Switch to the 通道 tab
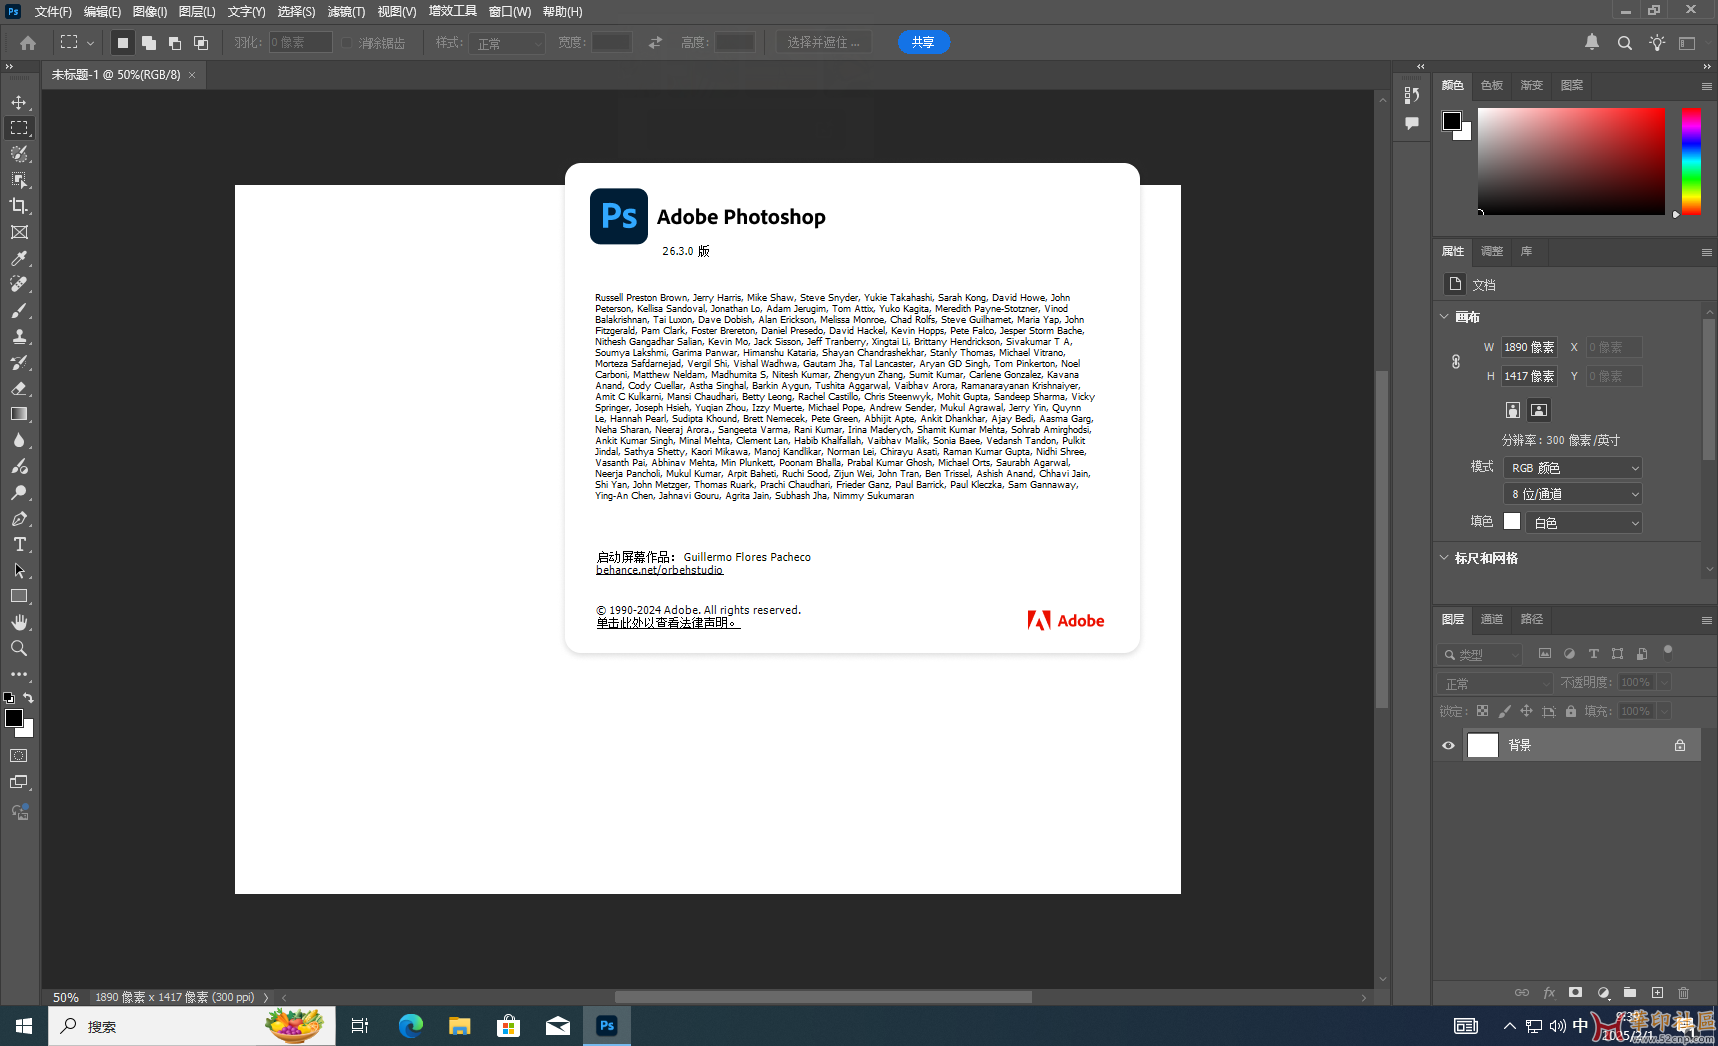Screen dimensions: 1718x1046 click(x=1492, y=619)
